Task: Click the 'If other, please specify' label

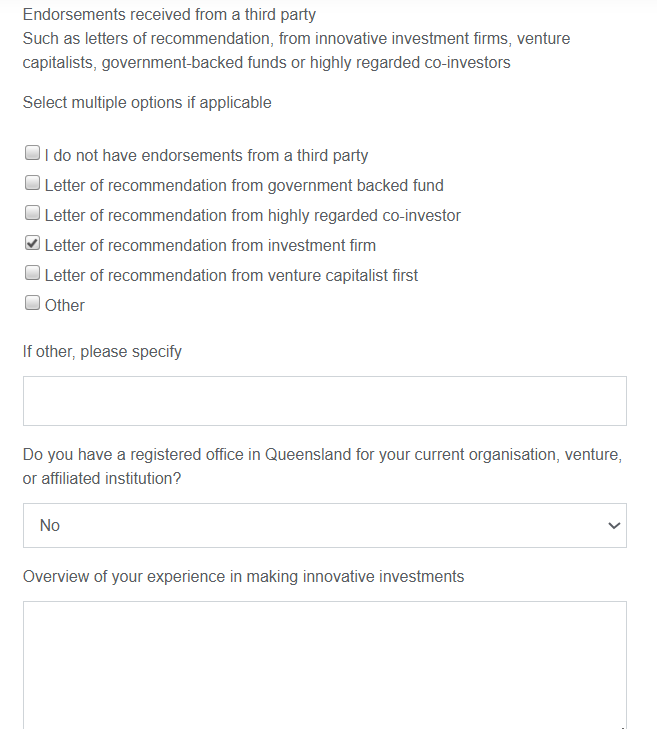Action: tap(102, 352)
